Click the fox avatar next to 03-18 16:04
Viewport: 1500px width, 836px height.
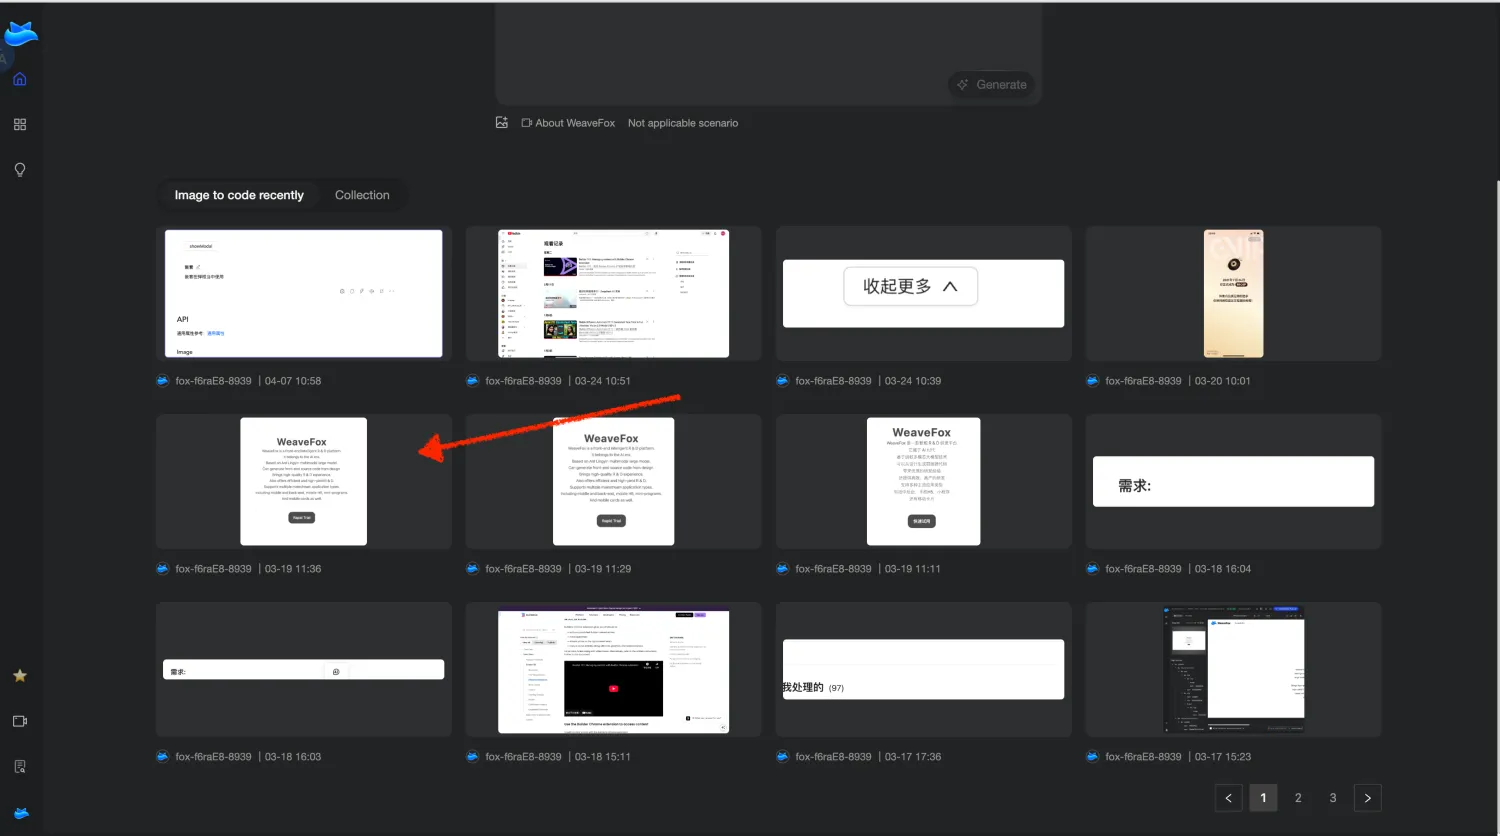pos(1093,569)
